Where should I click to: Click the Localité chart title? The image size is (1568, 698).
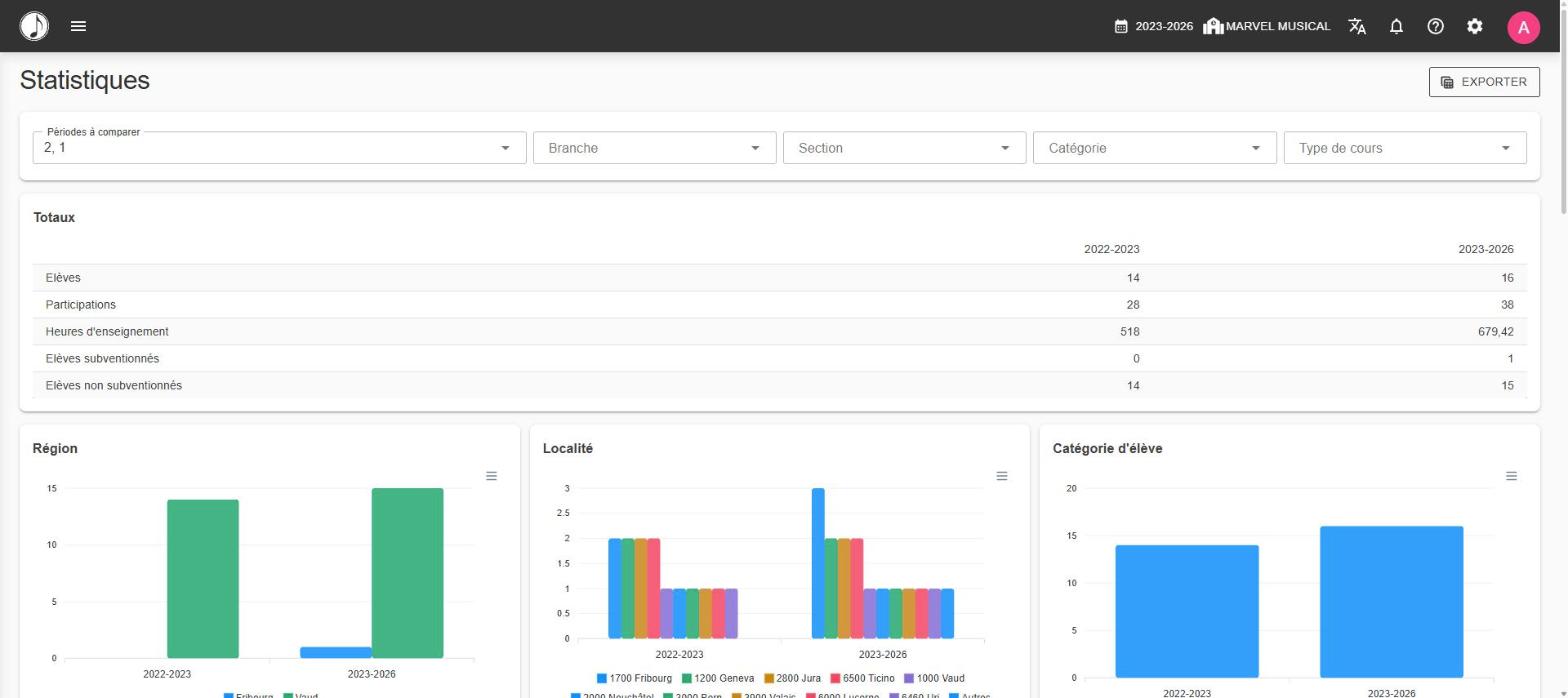pyautogui.click(x=568, y=449)
